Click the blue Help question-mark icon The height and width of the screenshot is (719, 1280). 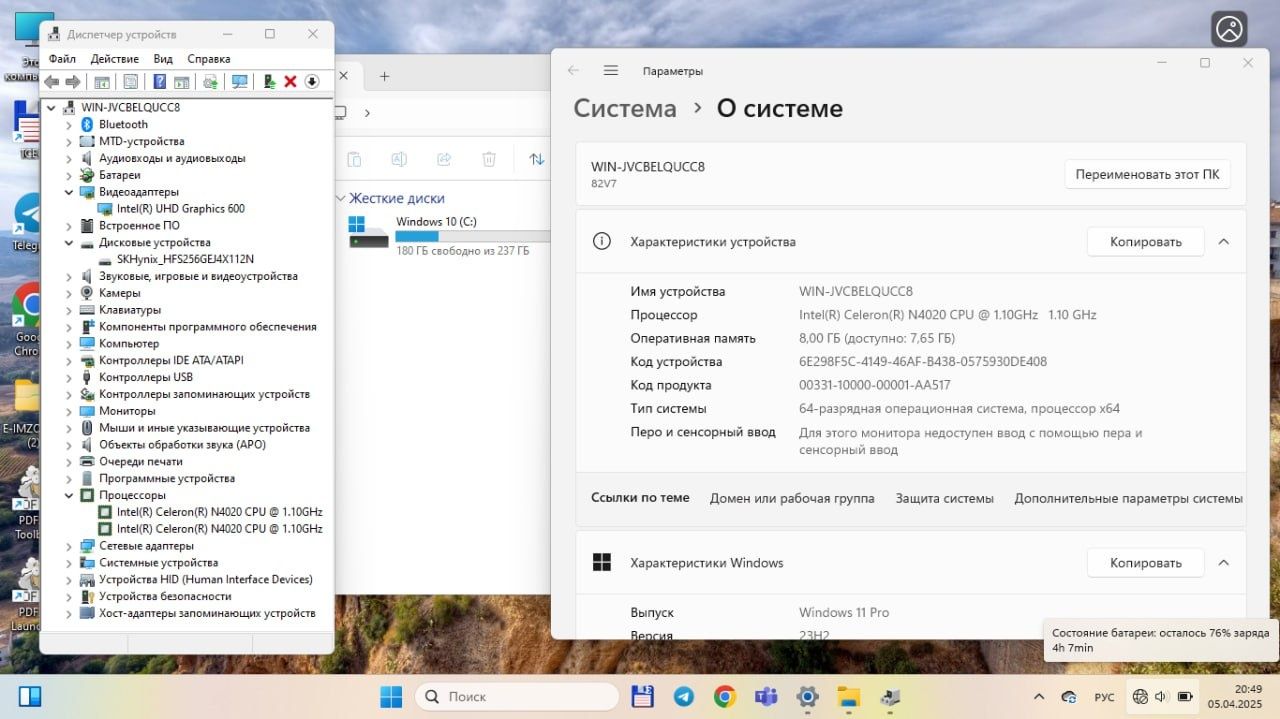tap(159, 82)
